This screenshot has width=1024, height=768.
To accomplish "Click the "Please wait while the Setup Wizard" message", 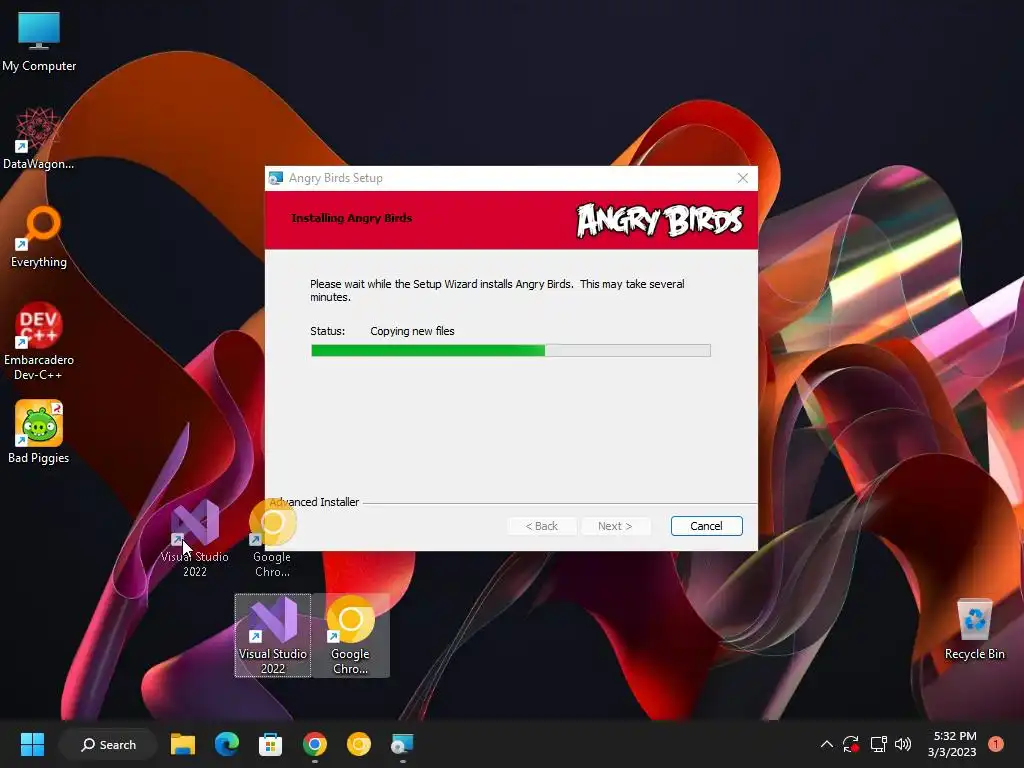I will coord(497,291).
